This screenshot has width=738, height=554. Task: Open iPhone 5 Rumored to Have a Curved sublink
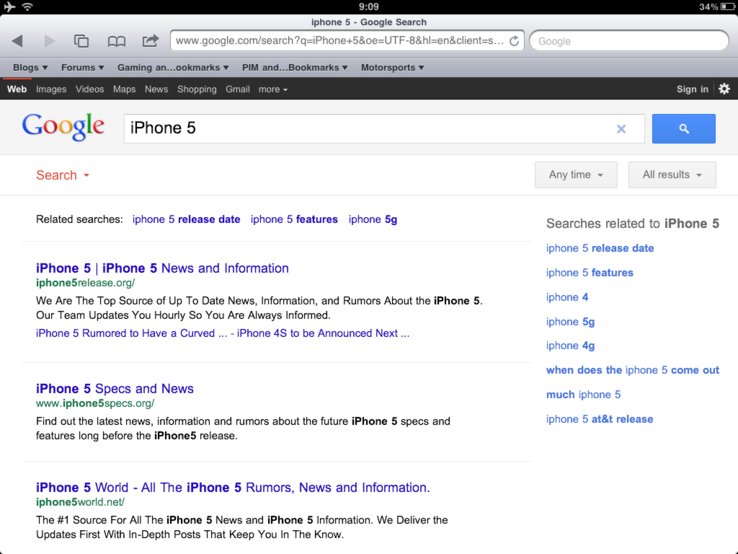(x=131, y=333)
